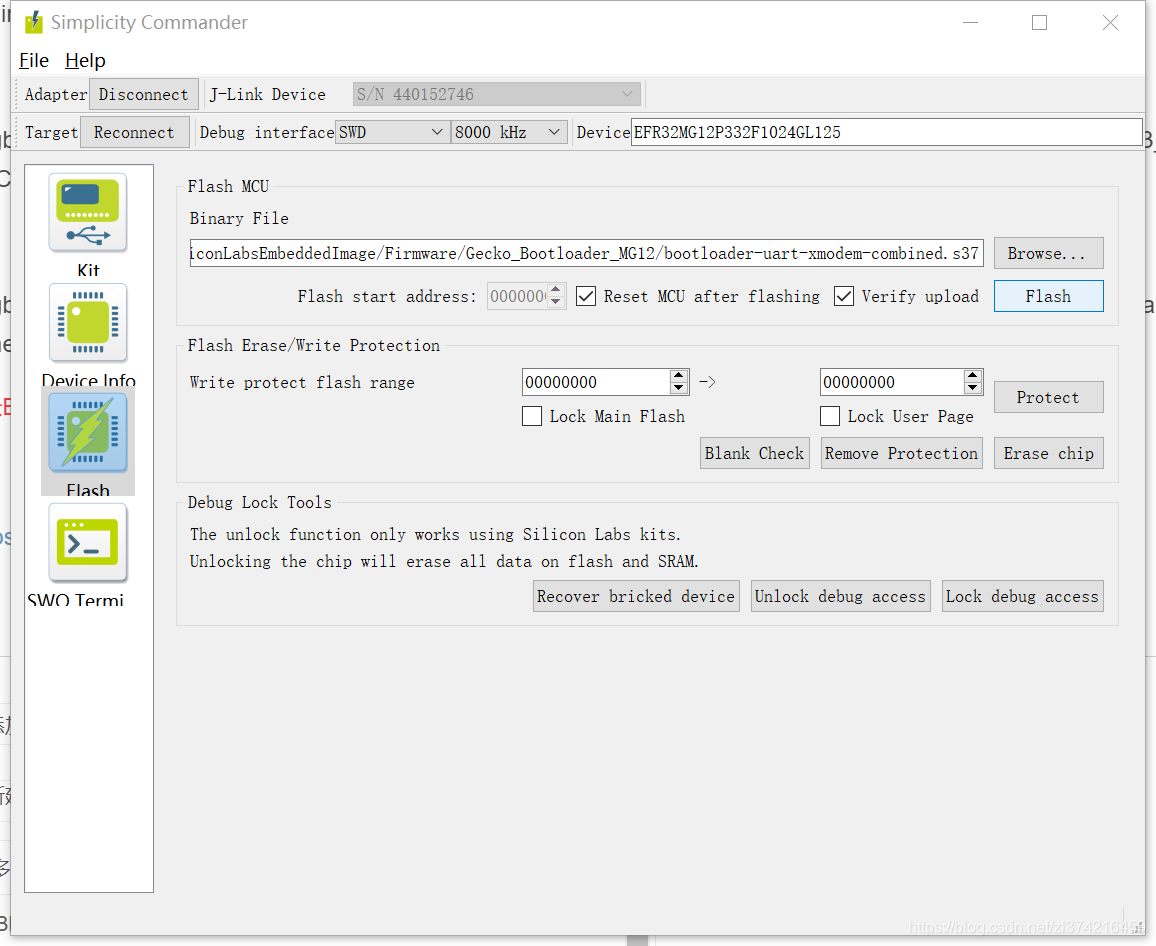Open the 8000 kHz speed dropdown
This screenshot has height=946, width=1156.
509,132
